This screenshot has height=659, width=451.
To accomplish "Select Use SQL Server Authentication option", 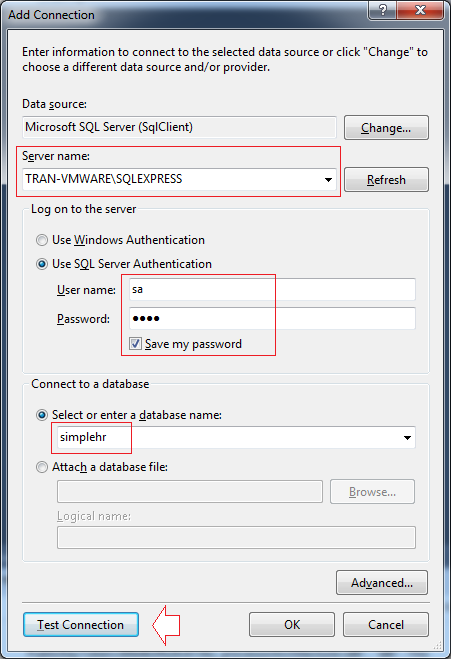I will (42, 264).
